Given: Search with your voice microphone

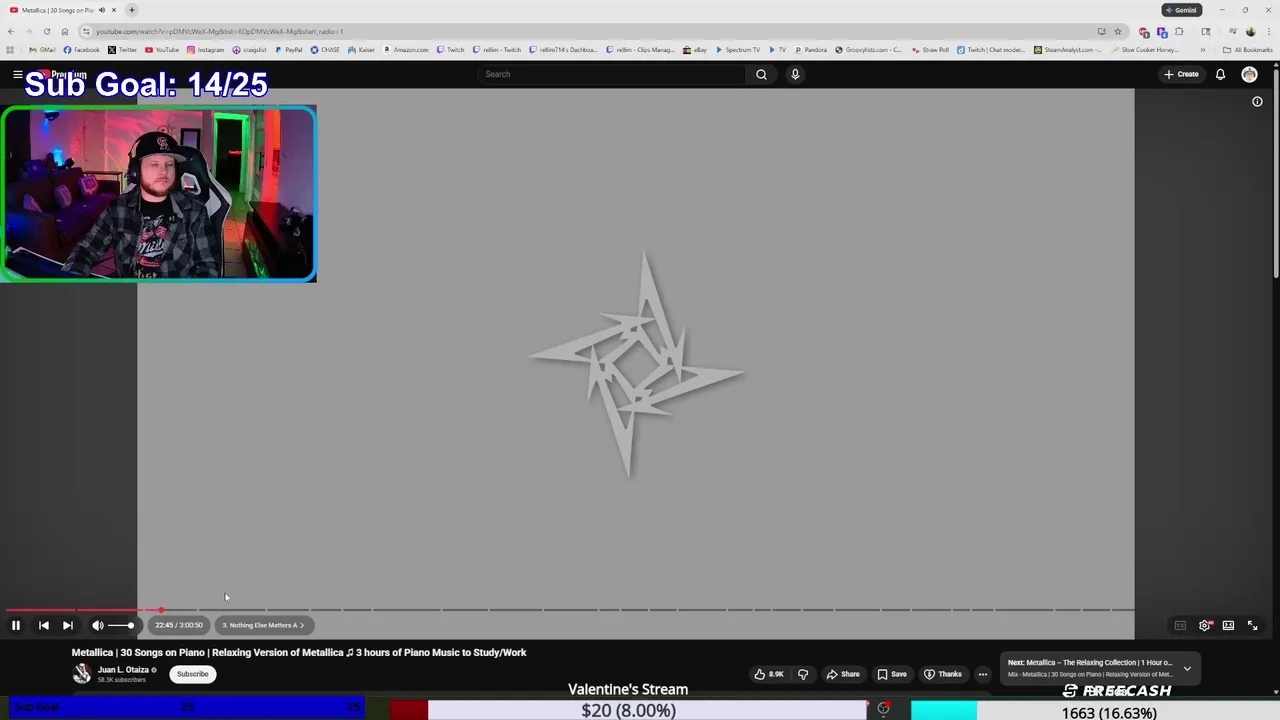Looking at the screenshot, I should (x=795, y=74).
